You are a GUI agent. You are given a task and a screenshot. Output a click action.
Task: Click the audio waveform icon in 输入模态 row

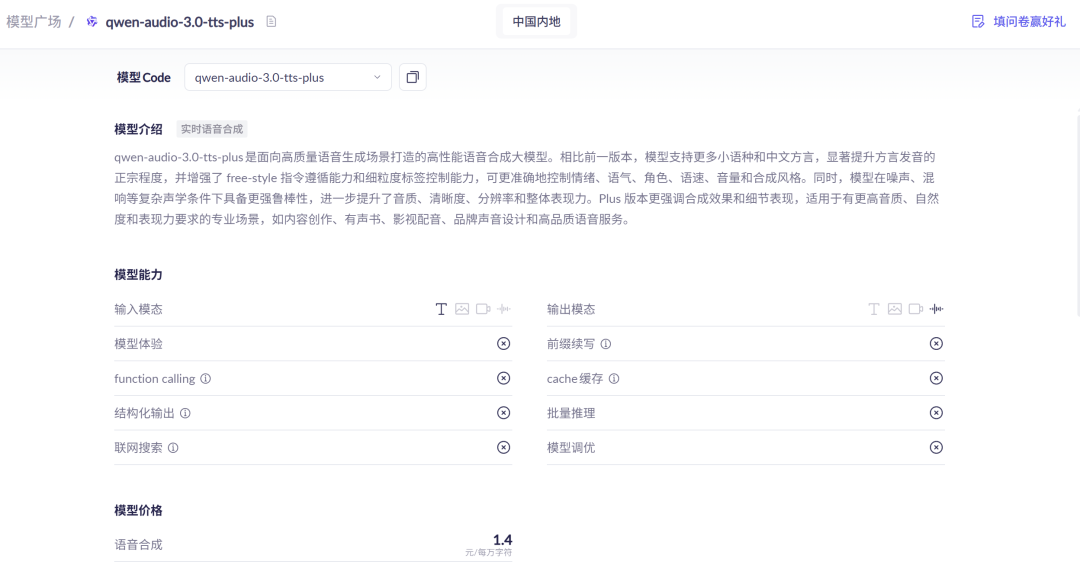(504, 309)
